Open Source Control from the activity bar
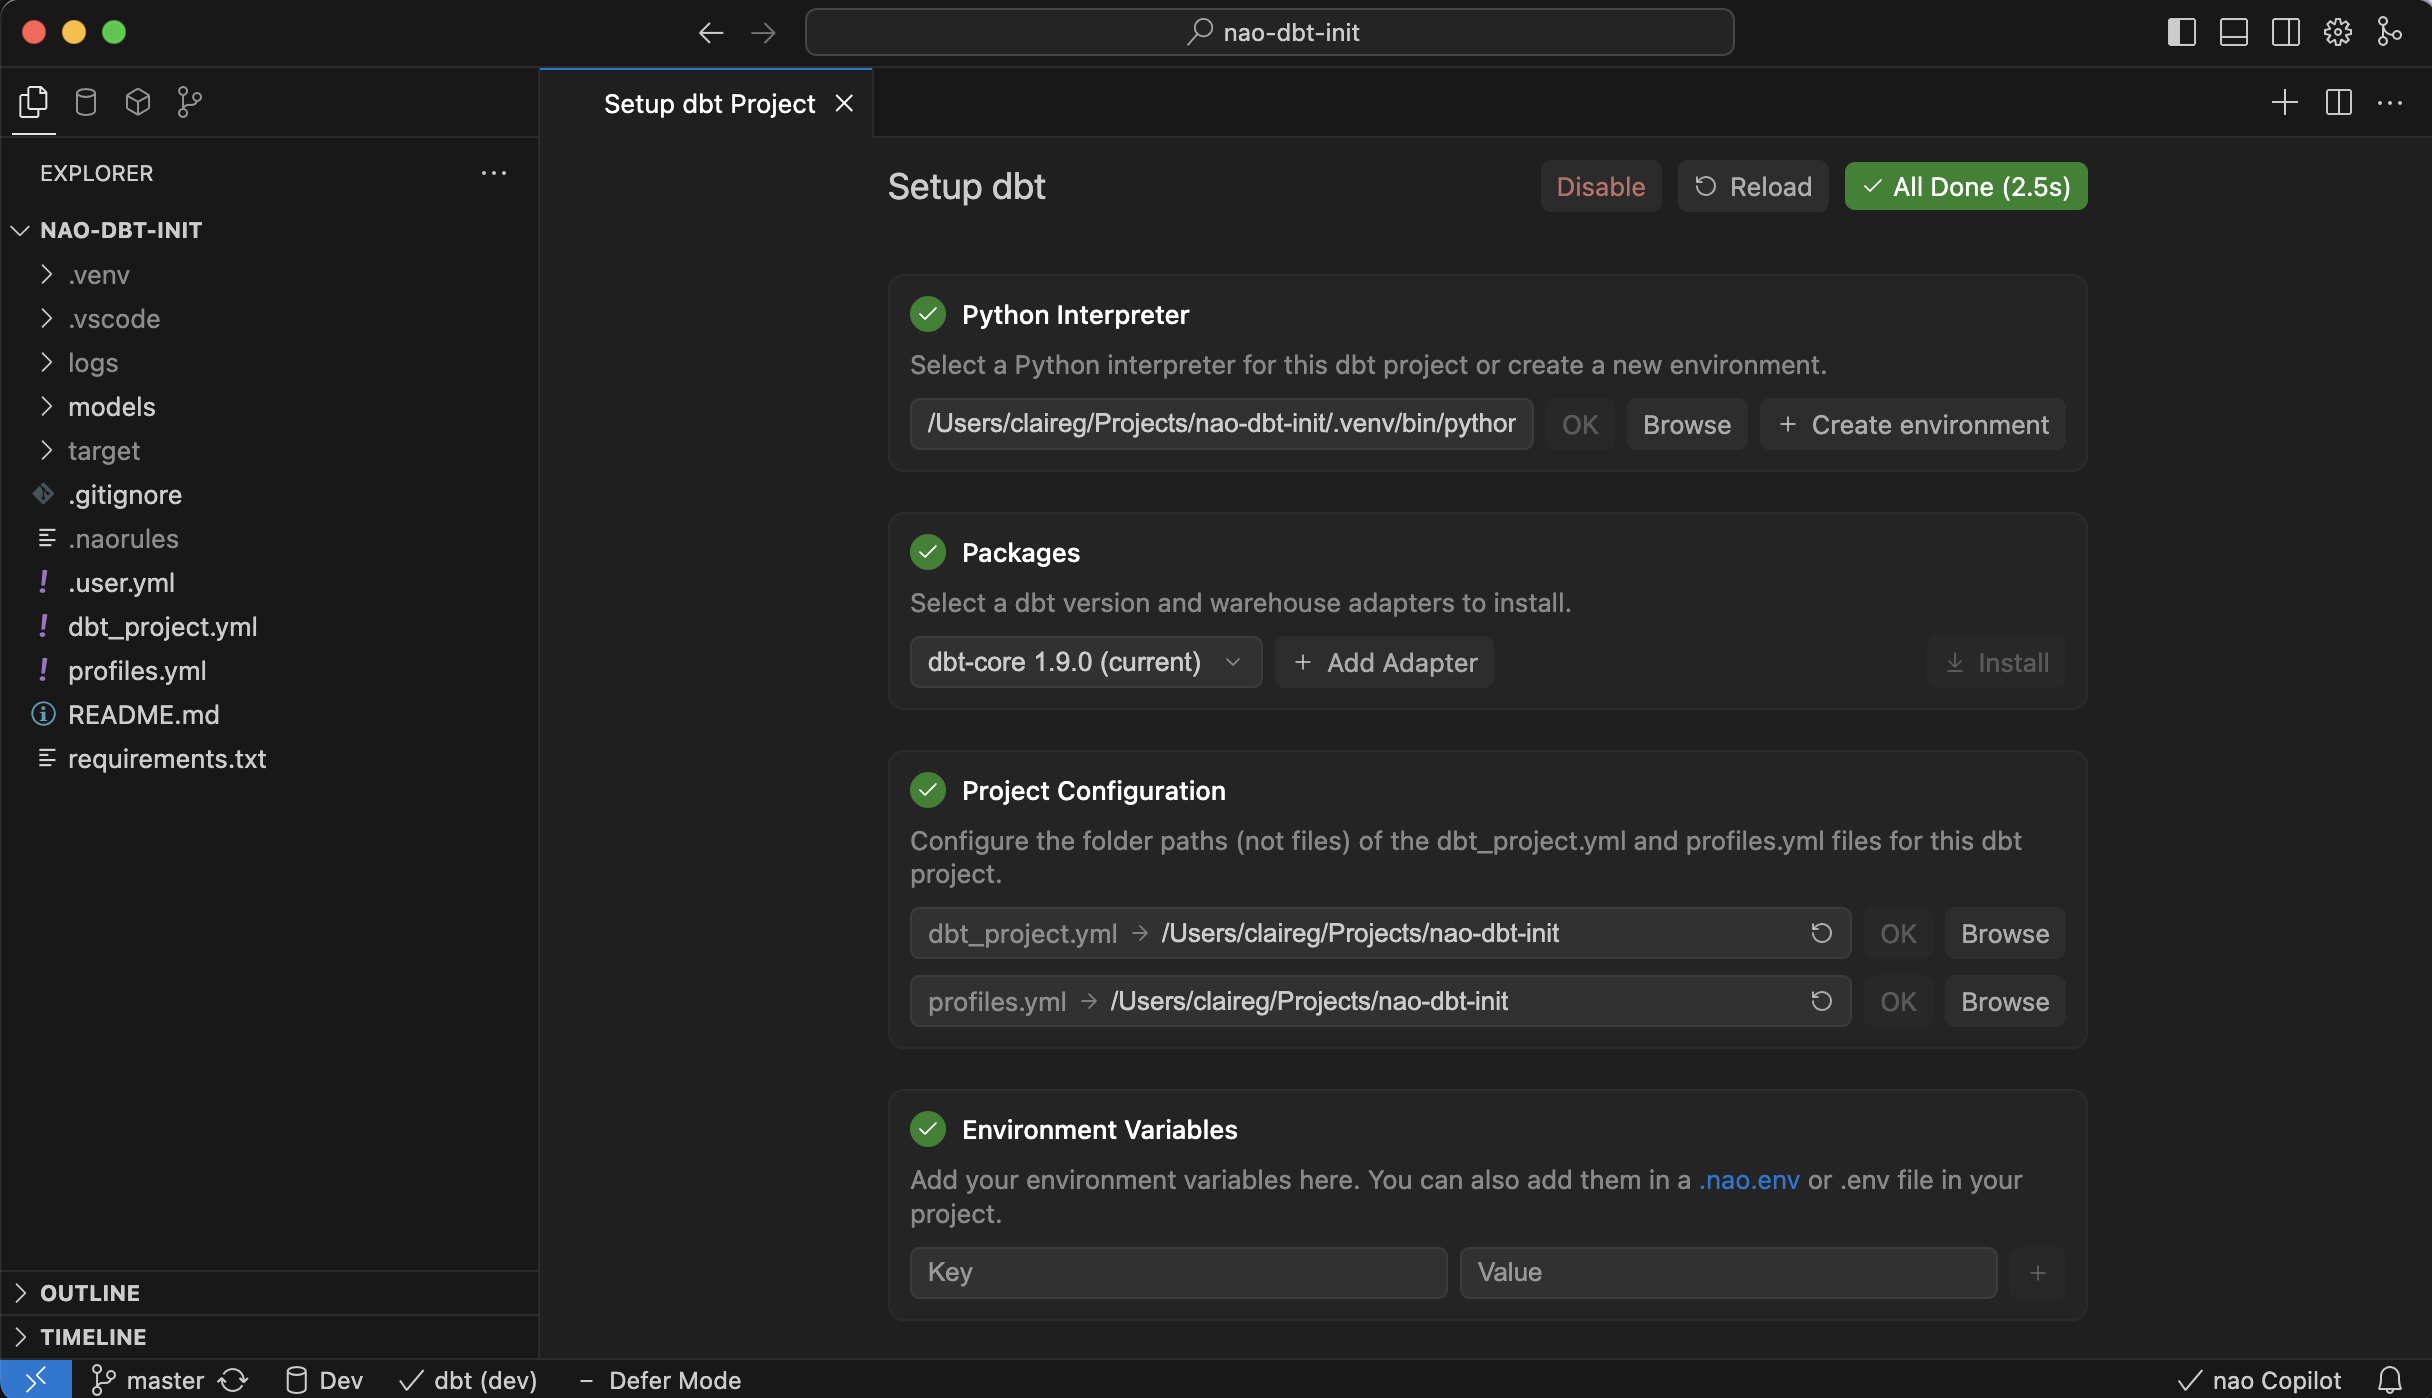Viewport: 2432px width, 1398px height. (189, 101)
